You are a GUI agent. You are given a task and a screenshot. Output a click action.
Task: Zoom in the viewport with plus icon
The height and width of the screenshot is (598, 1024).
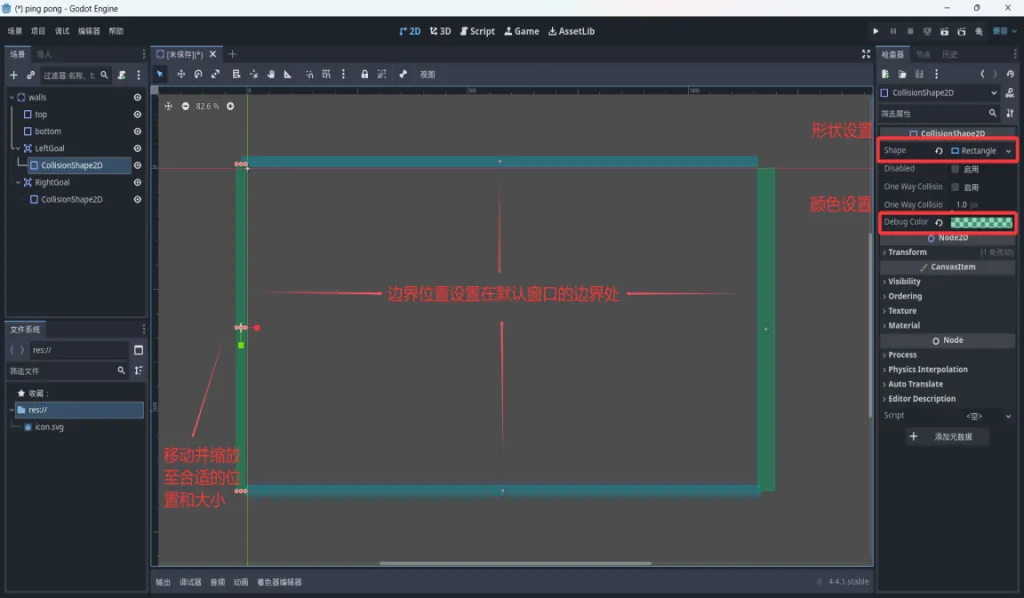point(231,106)
